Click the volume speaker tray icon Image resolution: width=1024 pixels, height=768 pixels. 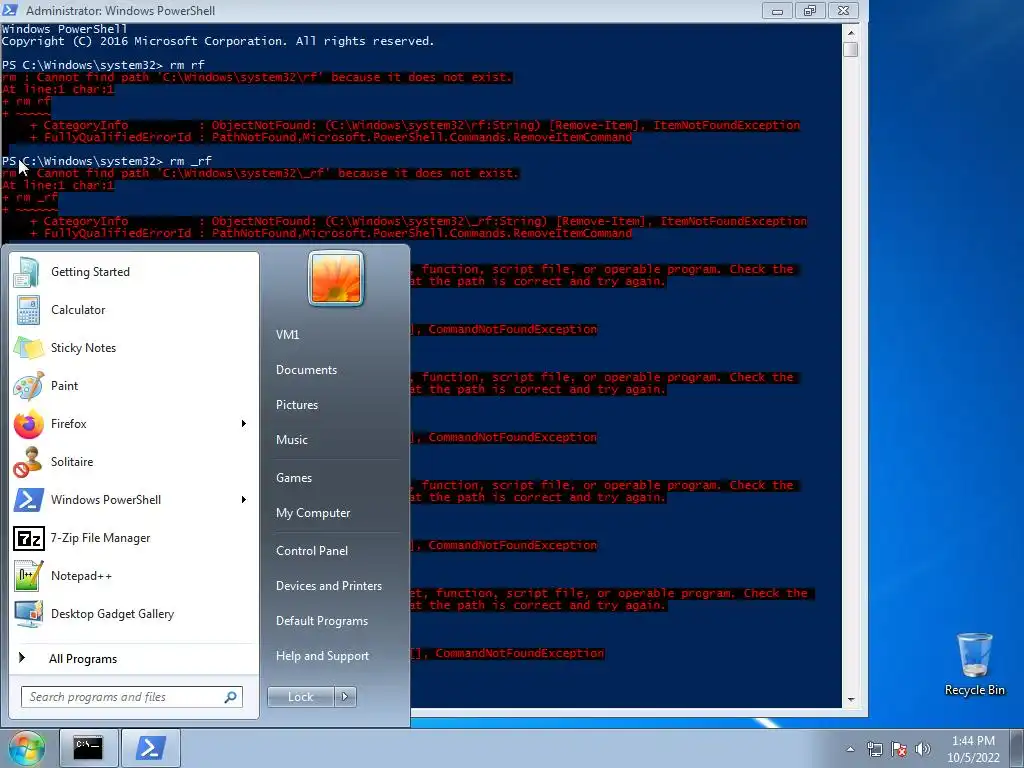(x=923, y=749)
